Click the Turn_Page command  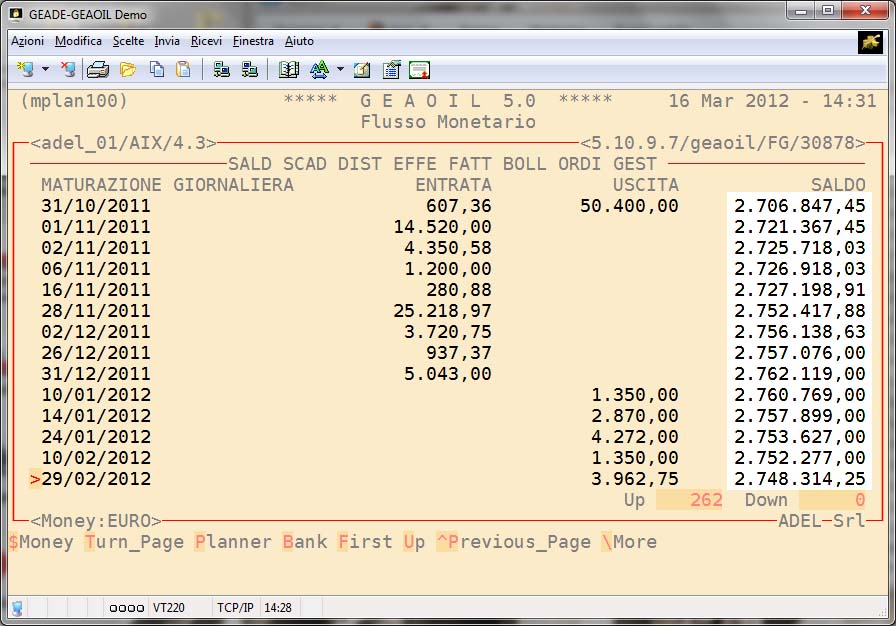[x=134, y=542]
